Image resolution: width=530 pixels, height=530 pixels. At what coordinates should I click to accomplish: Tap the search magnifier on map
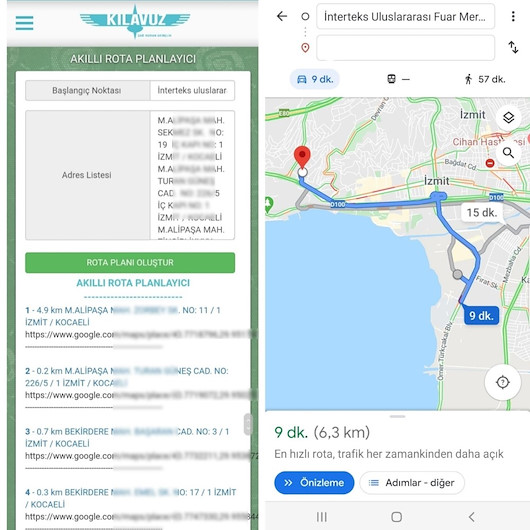click(508, 153)
